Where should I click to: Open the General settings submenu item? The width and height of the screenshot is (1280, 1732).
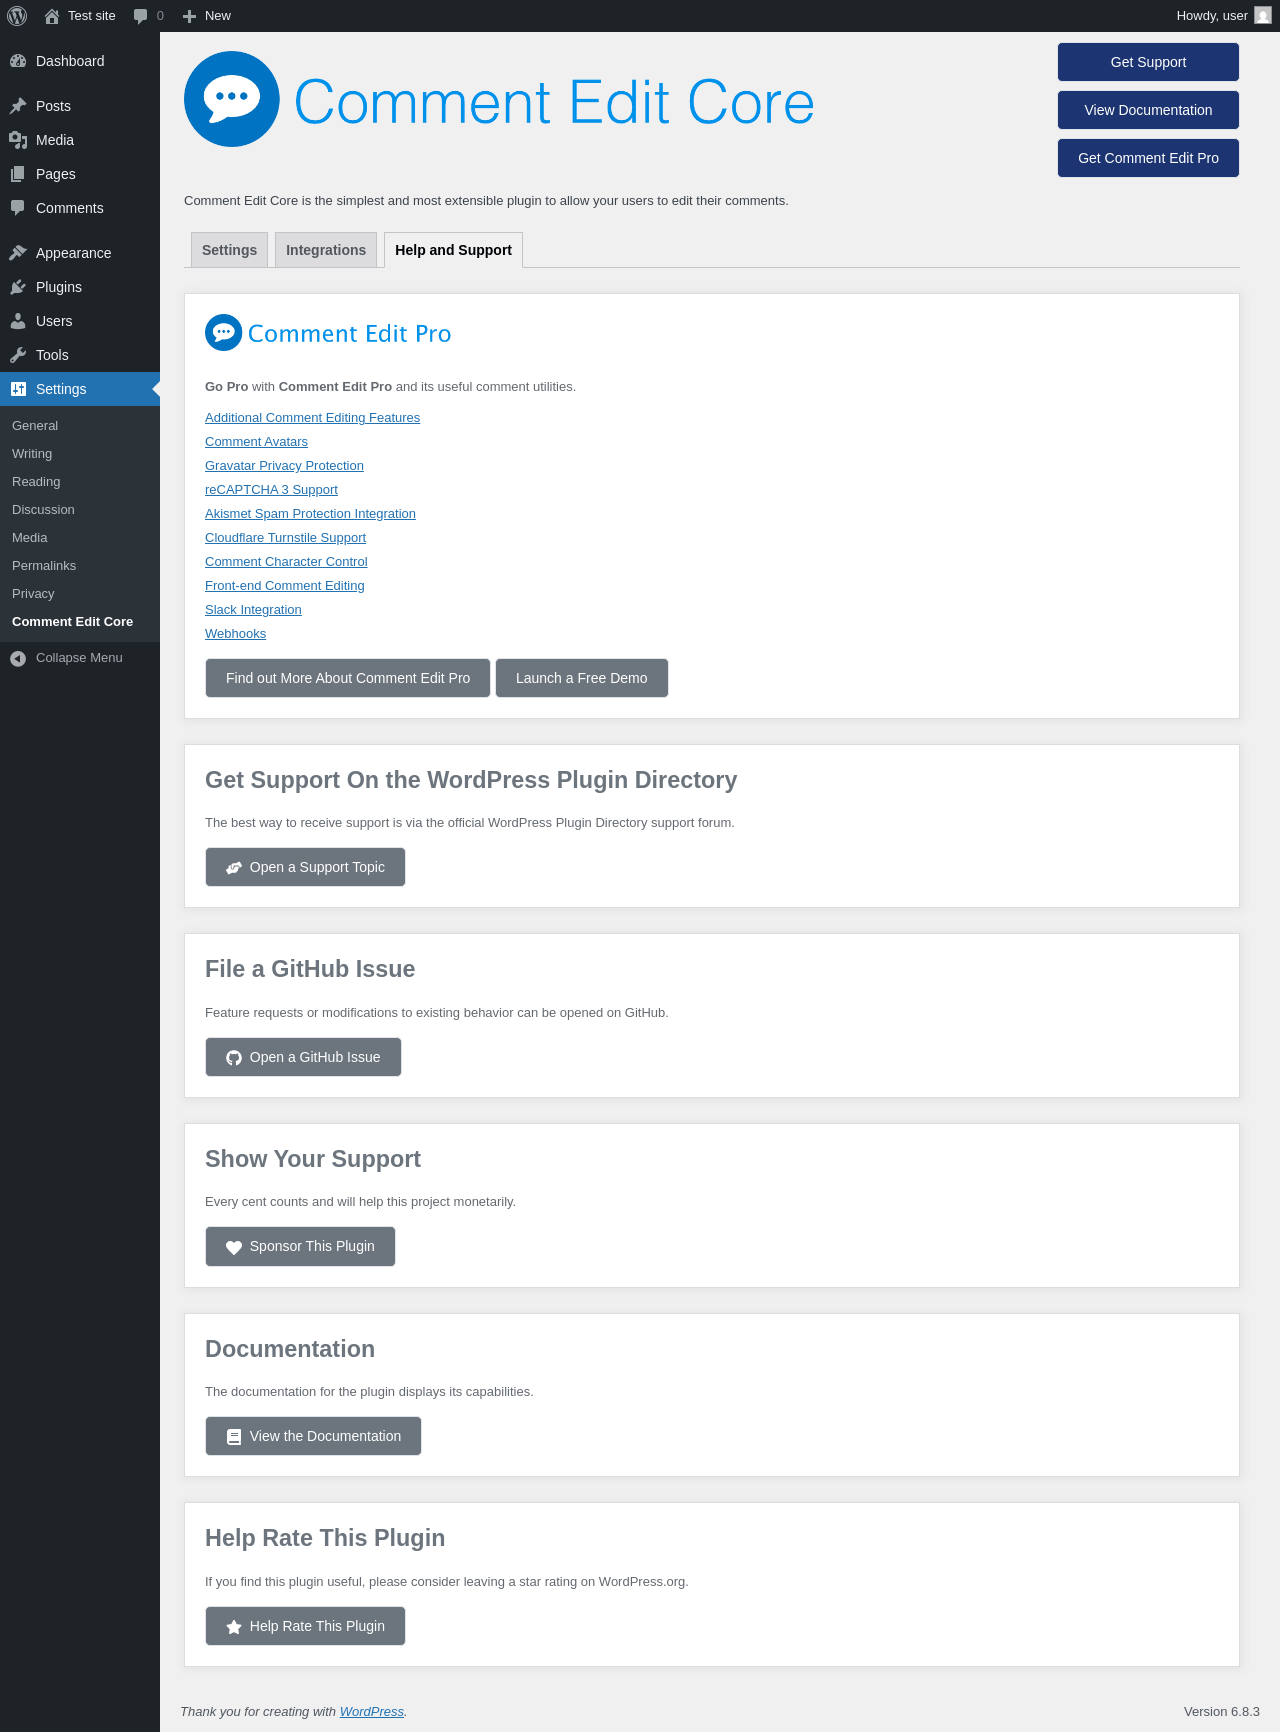[80, 426]
